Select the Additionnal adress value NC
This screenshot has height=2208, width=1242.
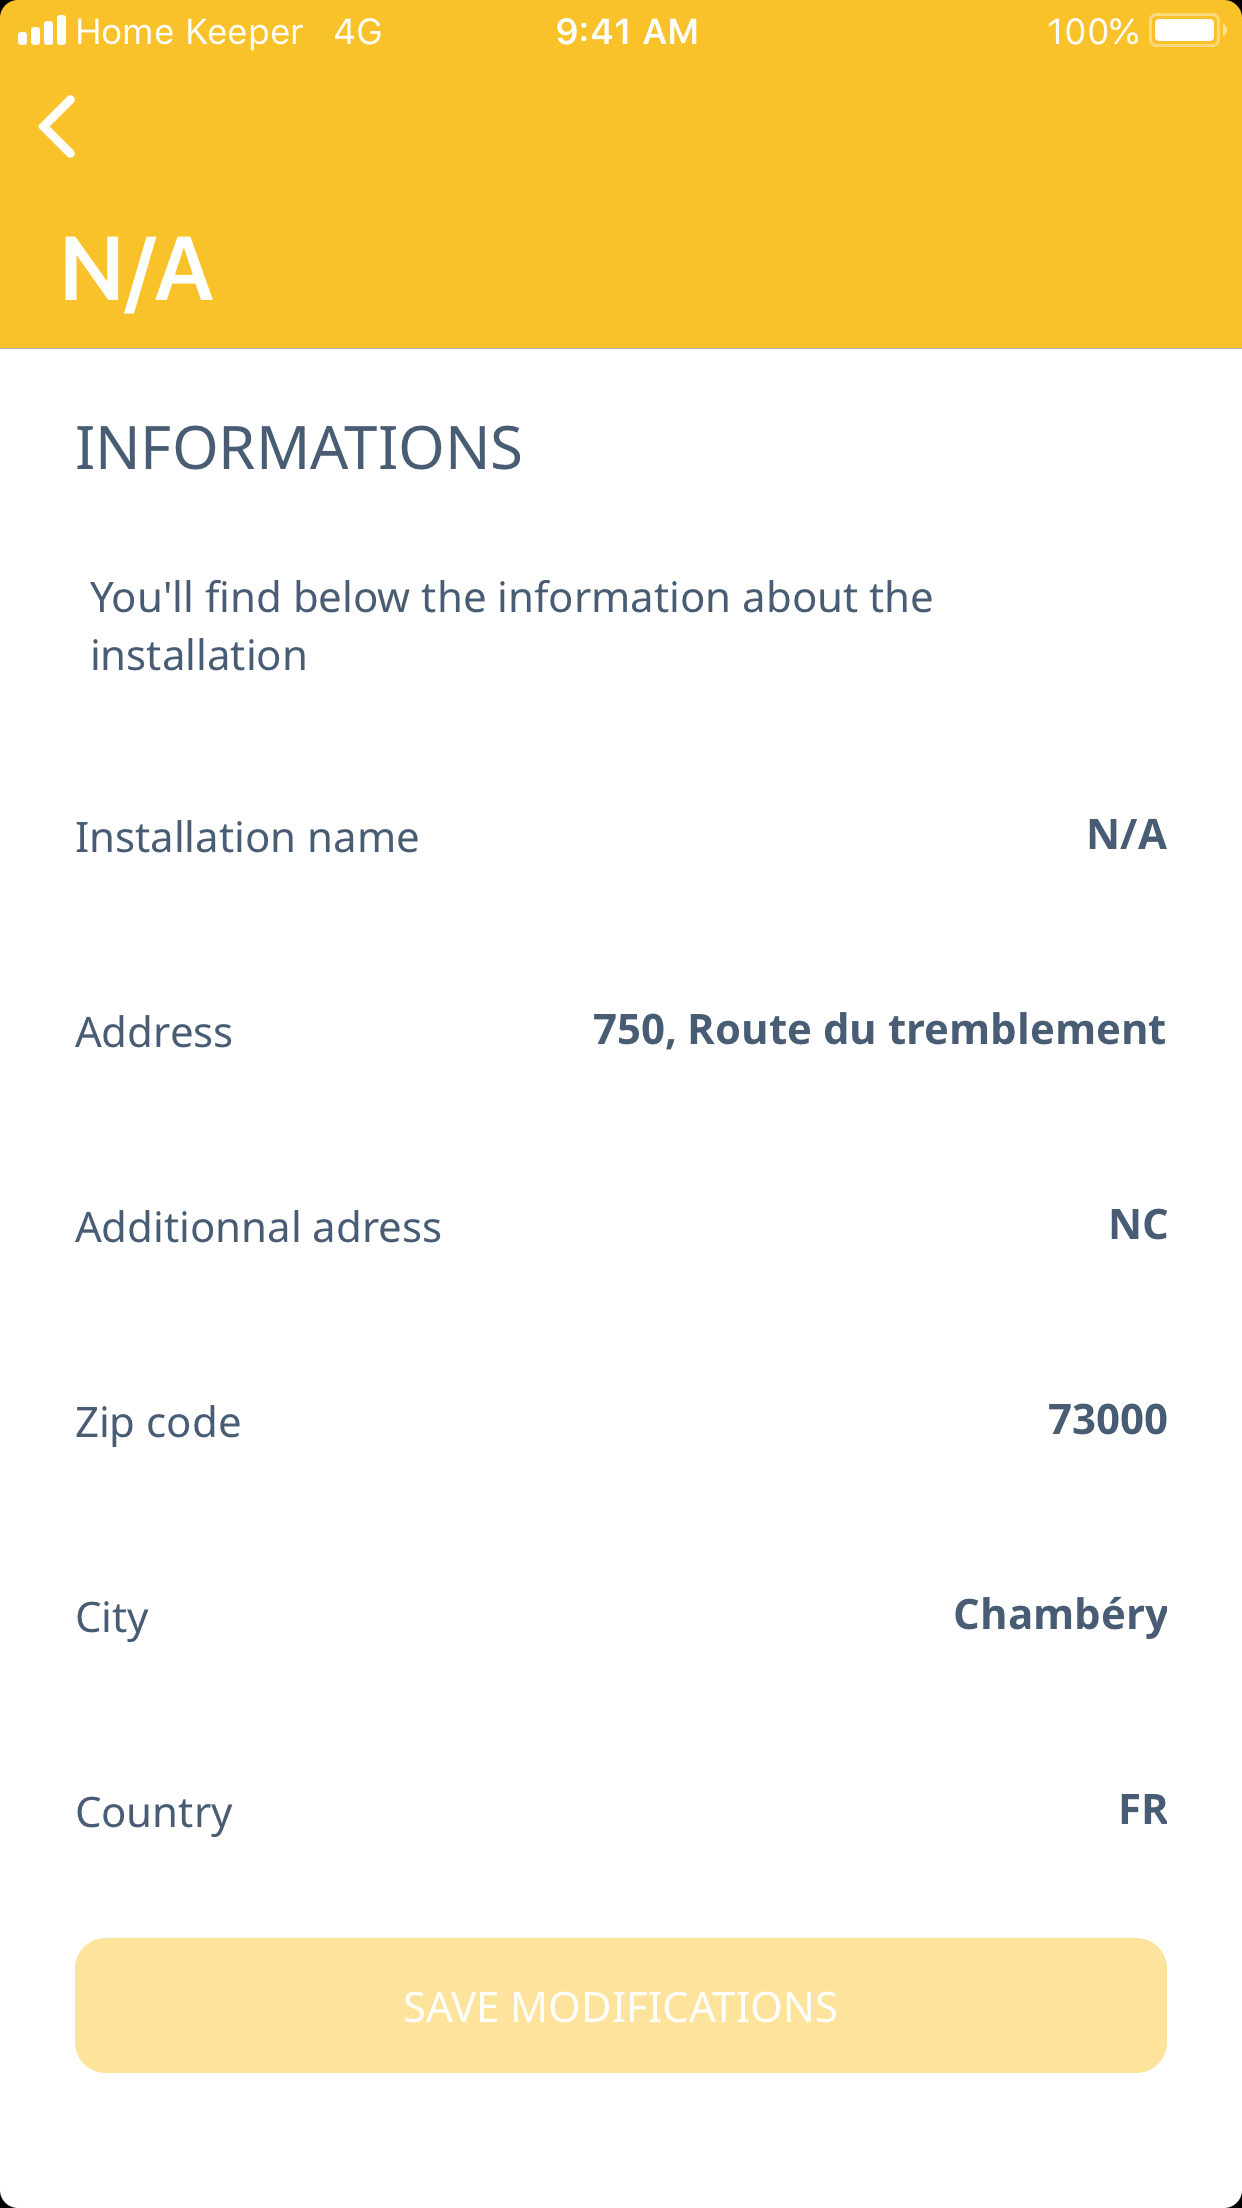1137,1225
